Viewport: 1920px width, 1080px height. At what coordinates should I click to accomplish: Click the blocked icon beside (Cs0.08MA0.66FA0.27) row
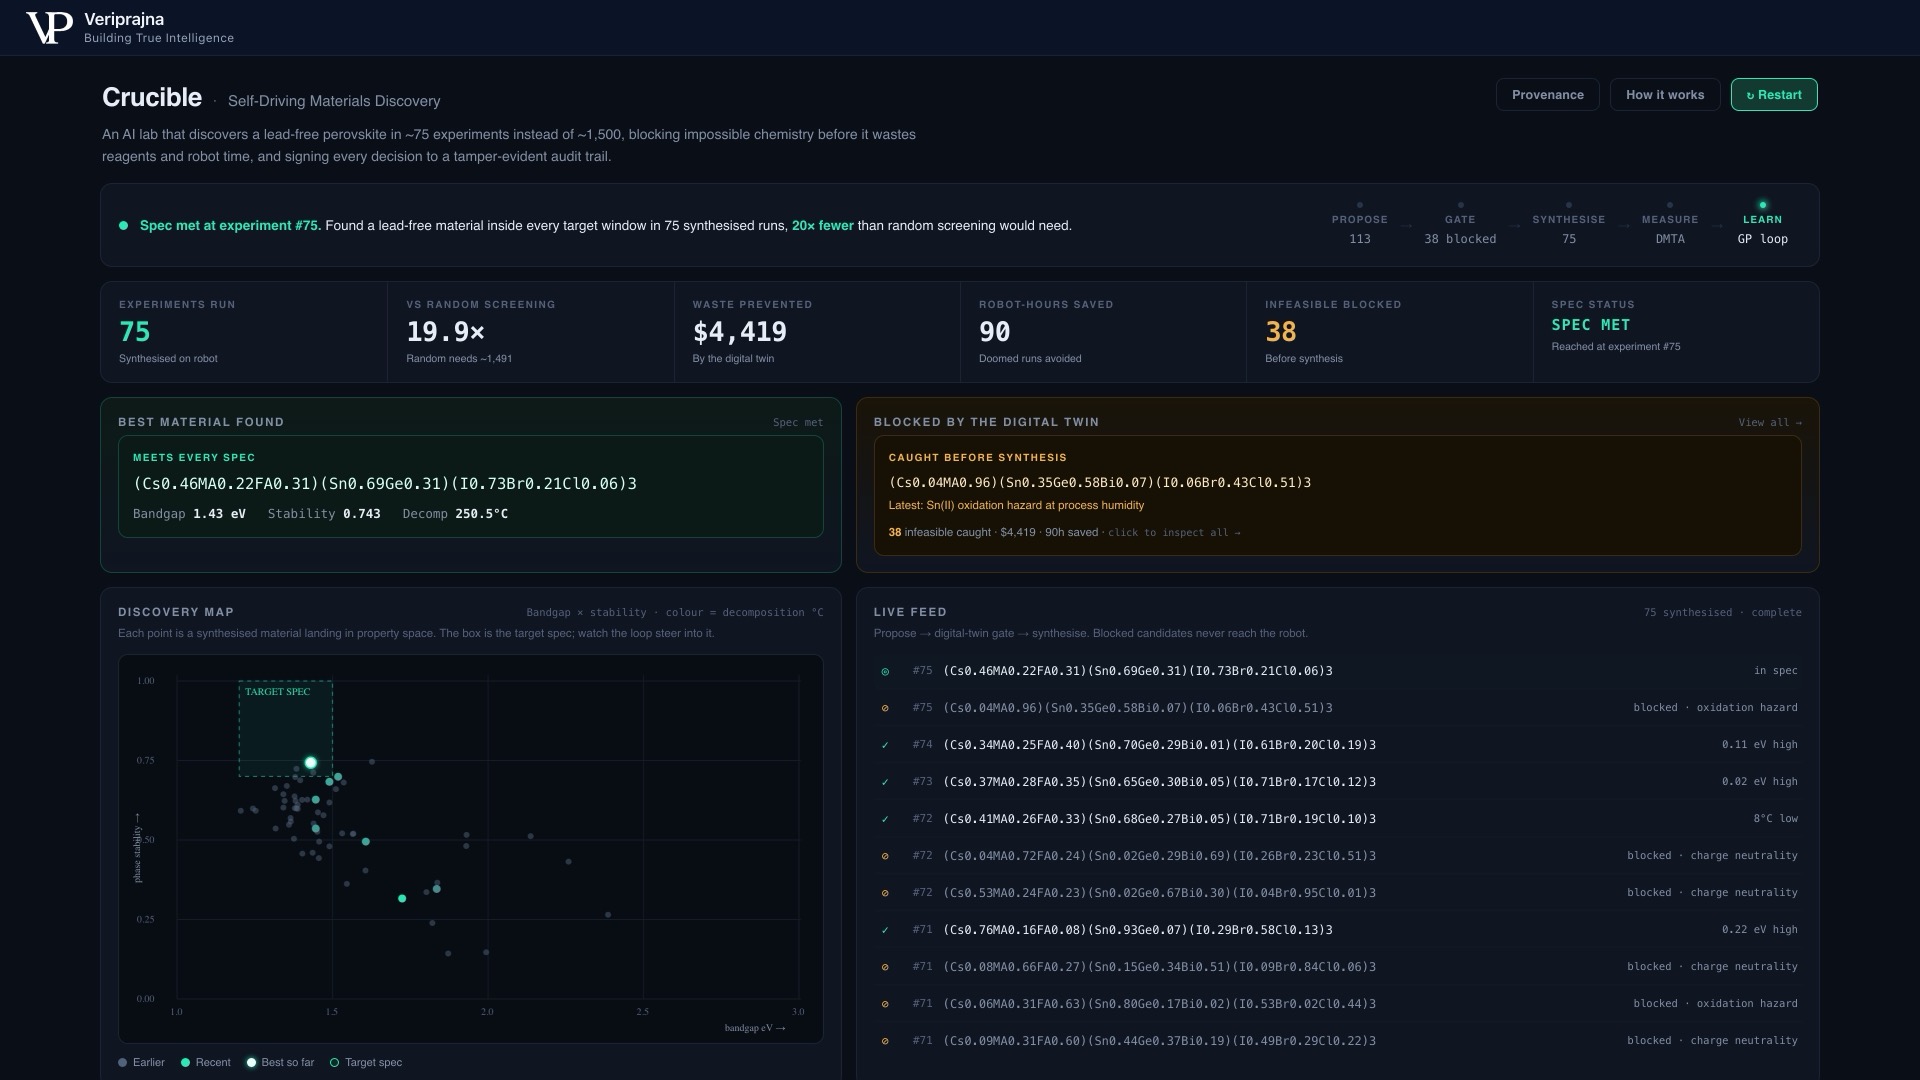(x=885, y=968)
